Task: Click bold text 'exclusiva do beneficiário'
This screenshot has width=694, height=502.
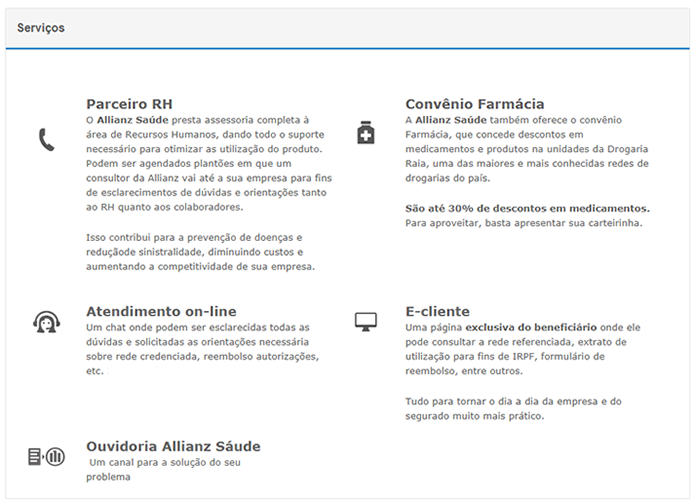Action: [531, 328]
